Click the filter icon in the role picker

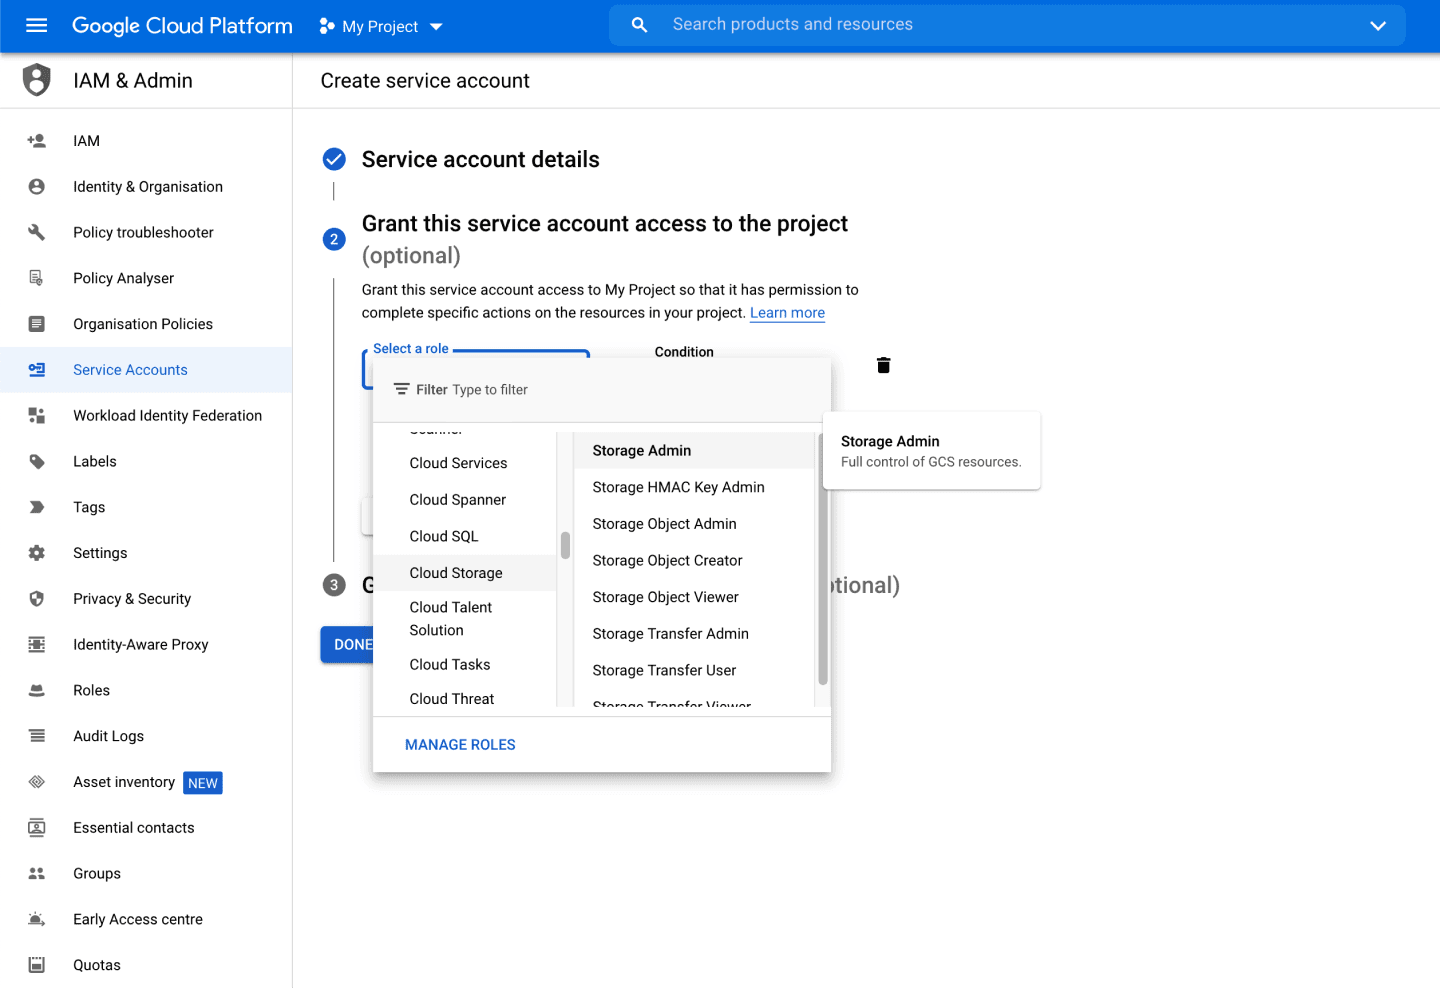coord(403,389)
